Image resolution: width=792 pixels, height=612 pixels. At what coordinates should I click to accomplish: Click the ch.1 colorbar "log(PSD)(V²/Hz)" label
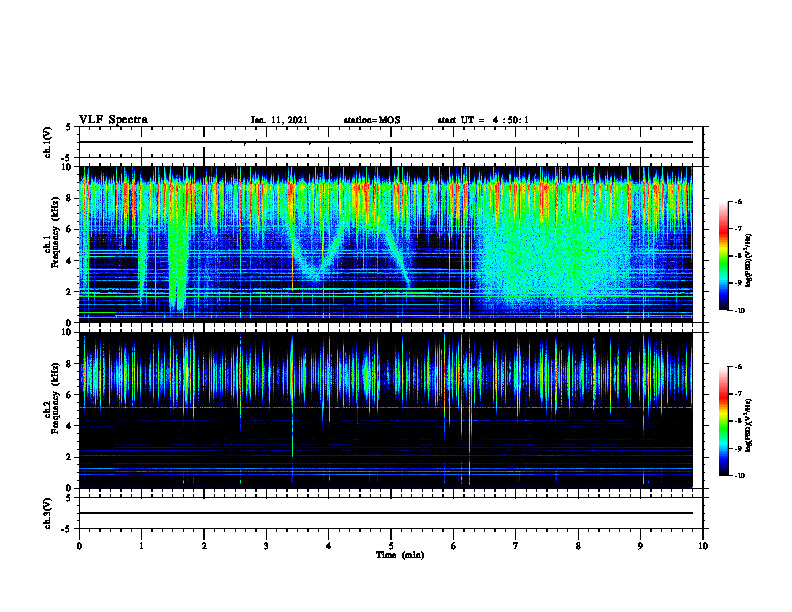pyautogui.click(x=750, y=261)
